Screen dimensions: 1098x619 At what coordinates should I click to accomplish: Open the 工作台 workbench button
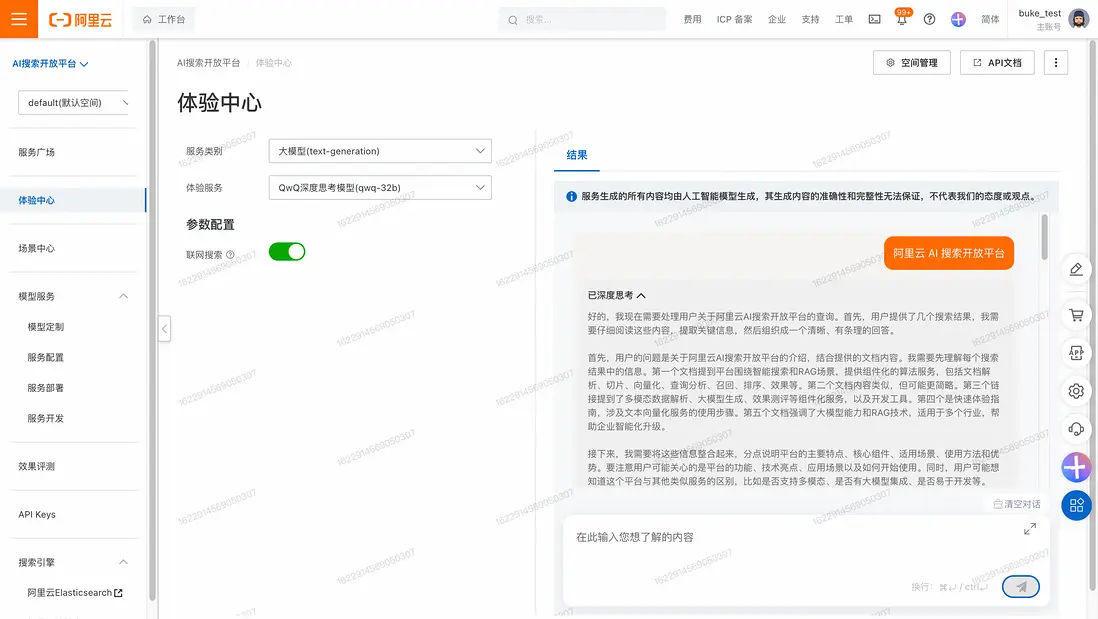point(164,20)
